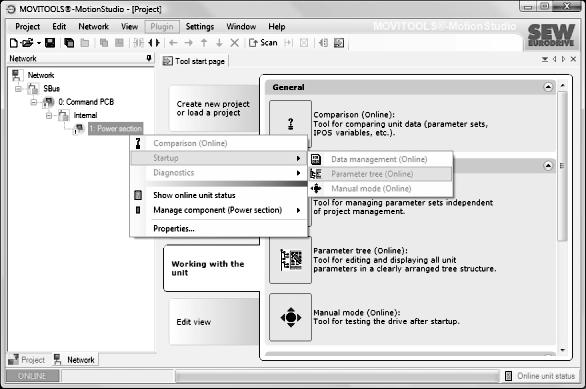586x389 pixels.
Task: Open the tab list dropdown at top right
Action: click(545, 59)
